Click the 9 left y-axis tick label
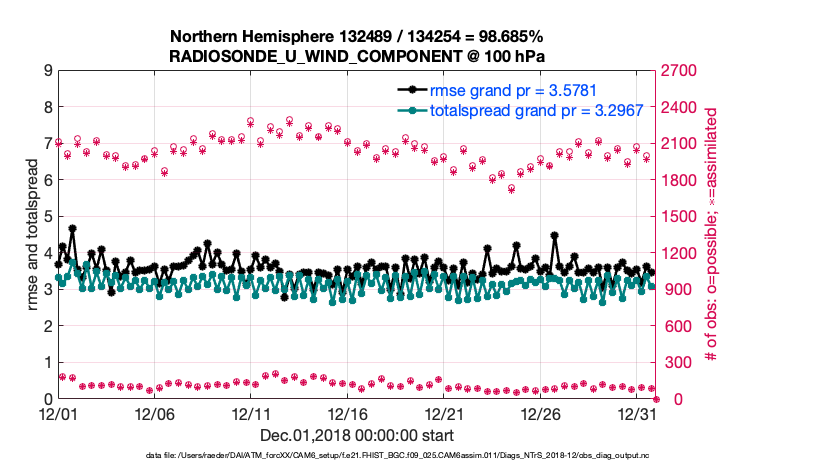The image size is (830, 470). coord(47,71)
